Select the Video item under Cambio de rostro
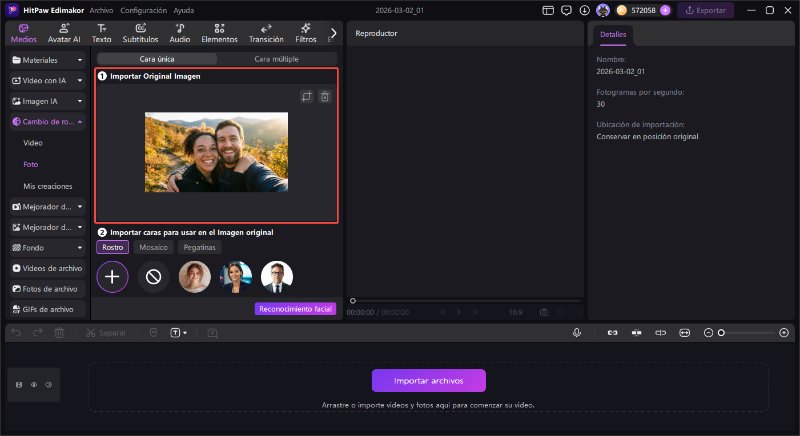 (33, 143)
